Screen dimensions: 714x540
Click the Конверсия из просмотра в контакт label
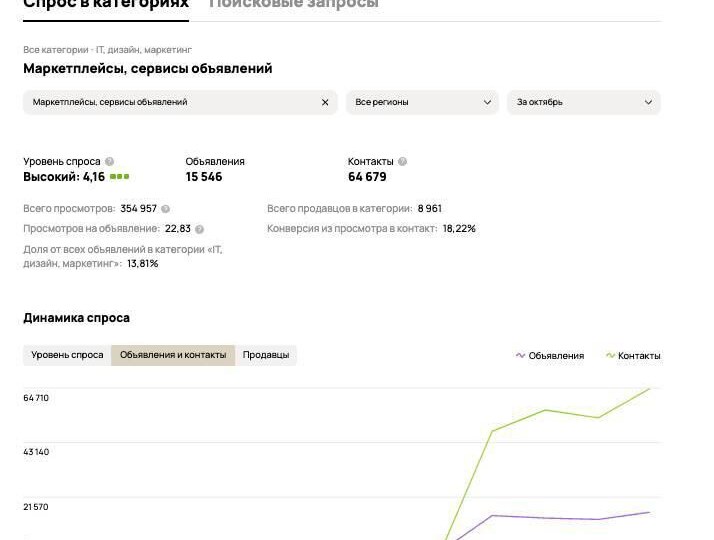[352, 229]
